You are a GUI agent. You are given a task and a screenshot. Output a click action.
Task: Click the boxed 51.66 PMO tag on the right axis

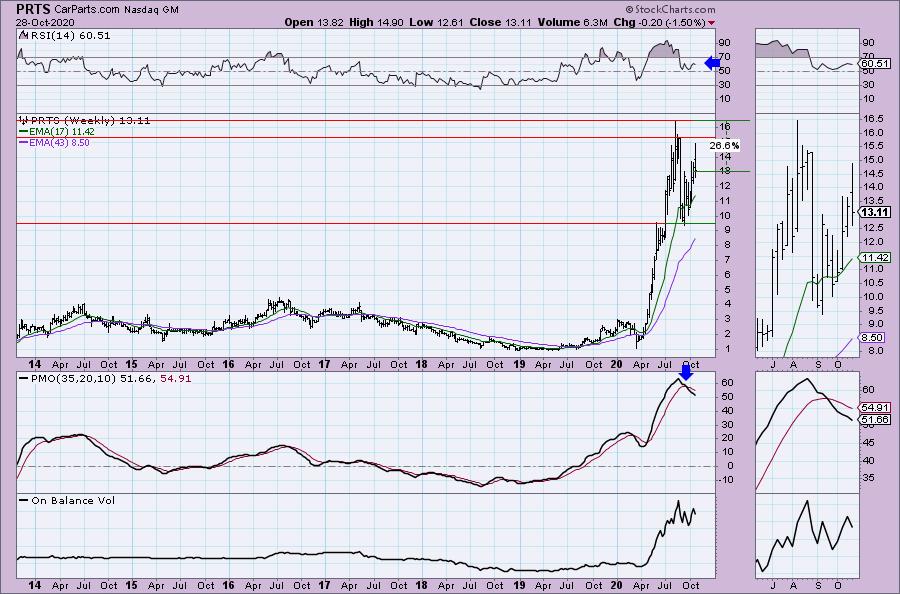pyautogui.click(x=875, y=420)
